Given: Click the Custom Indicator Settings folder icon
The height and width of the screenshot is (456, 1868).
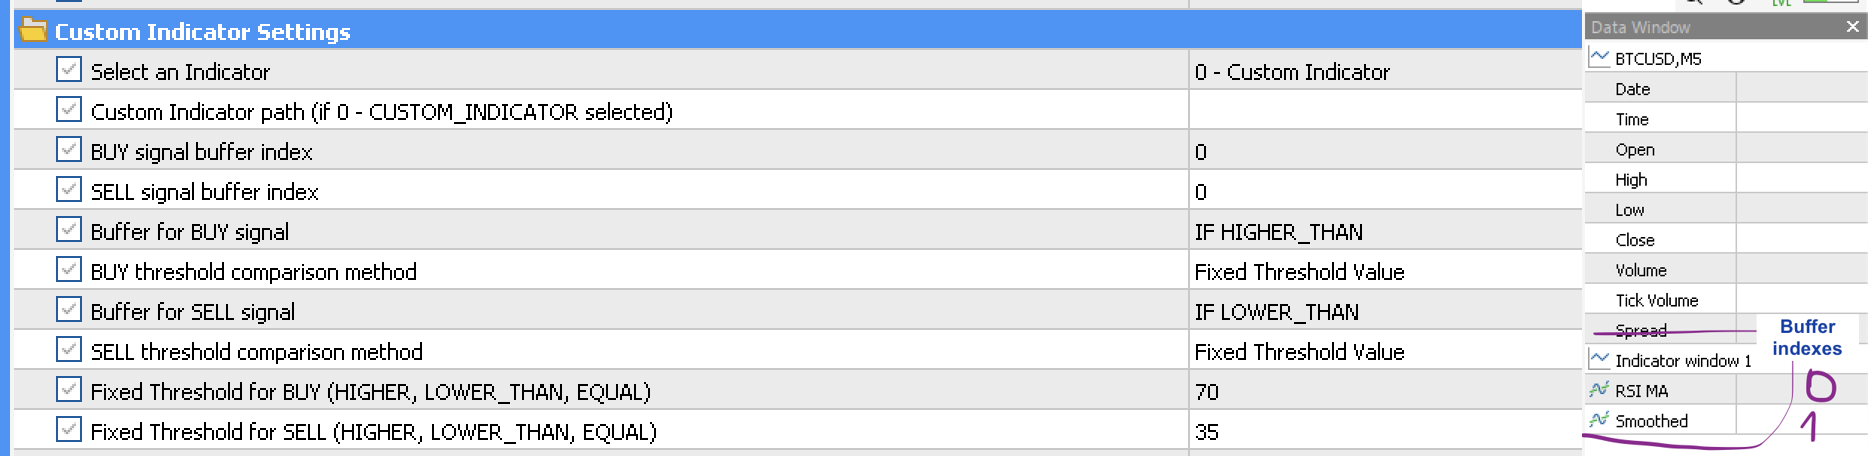Looking at the screenshot, I should coord(34,31).
